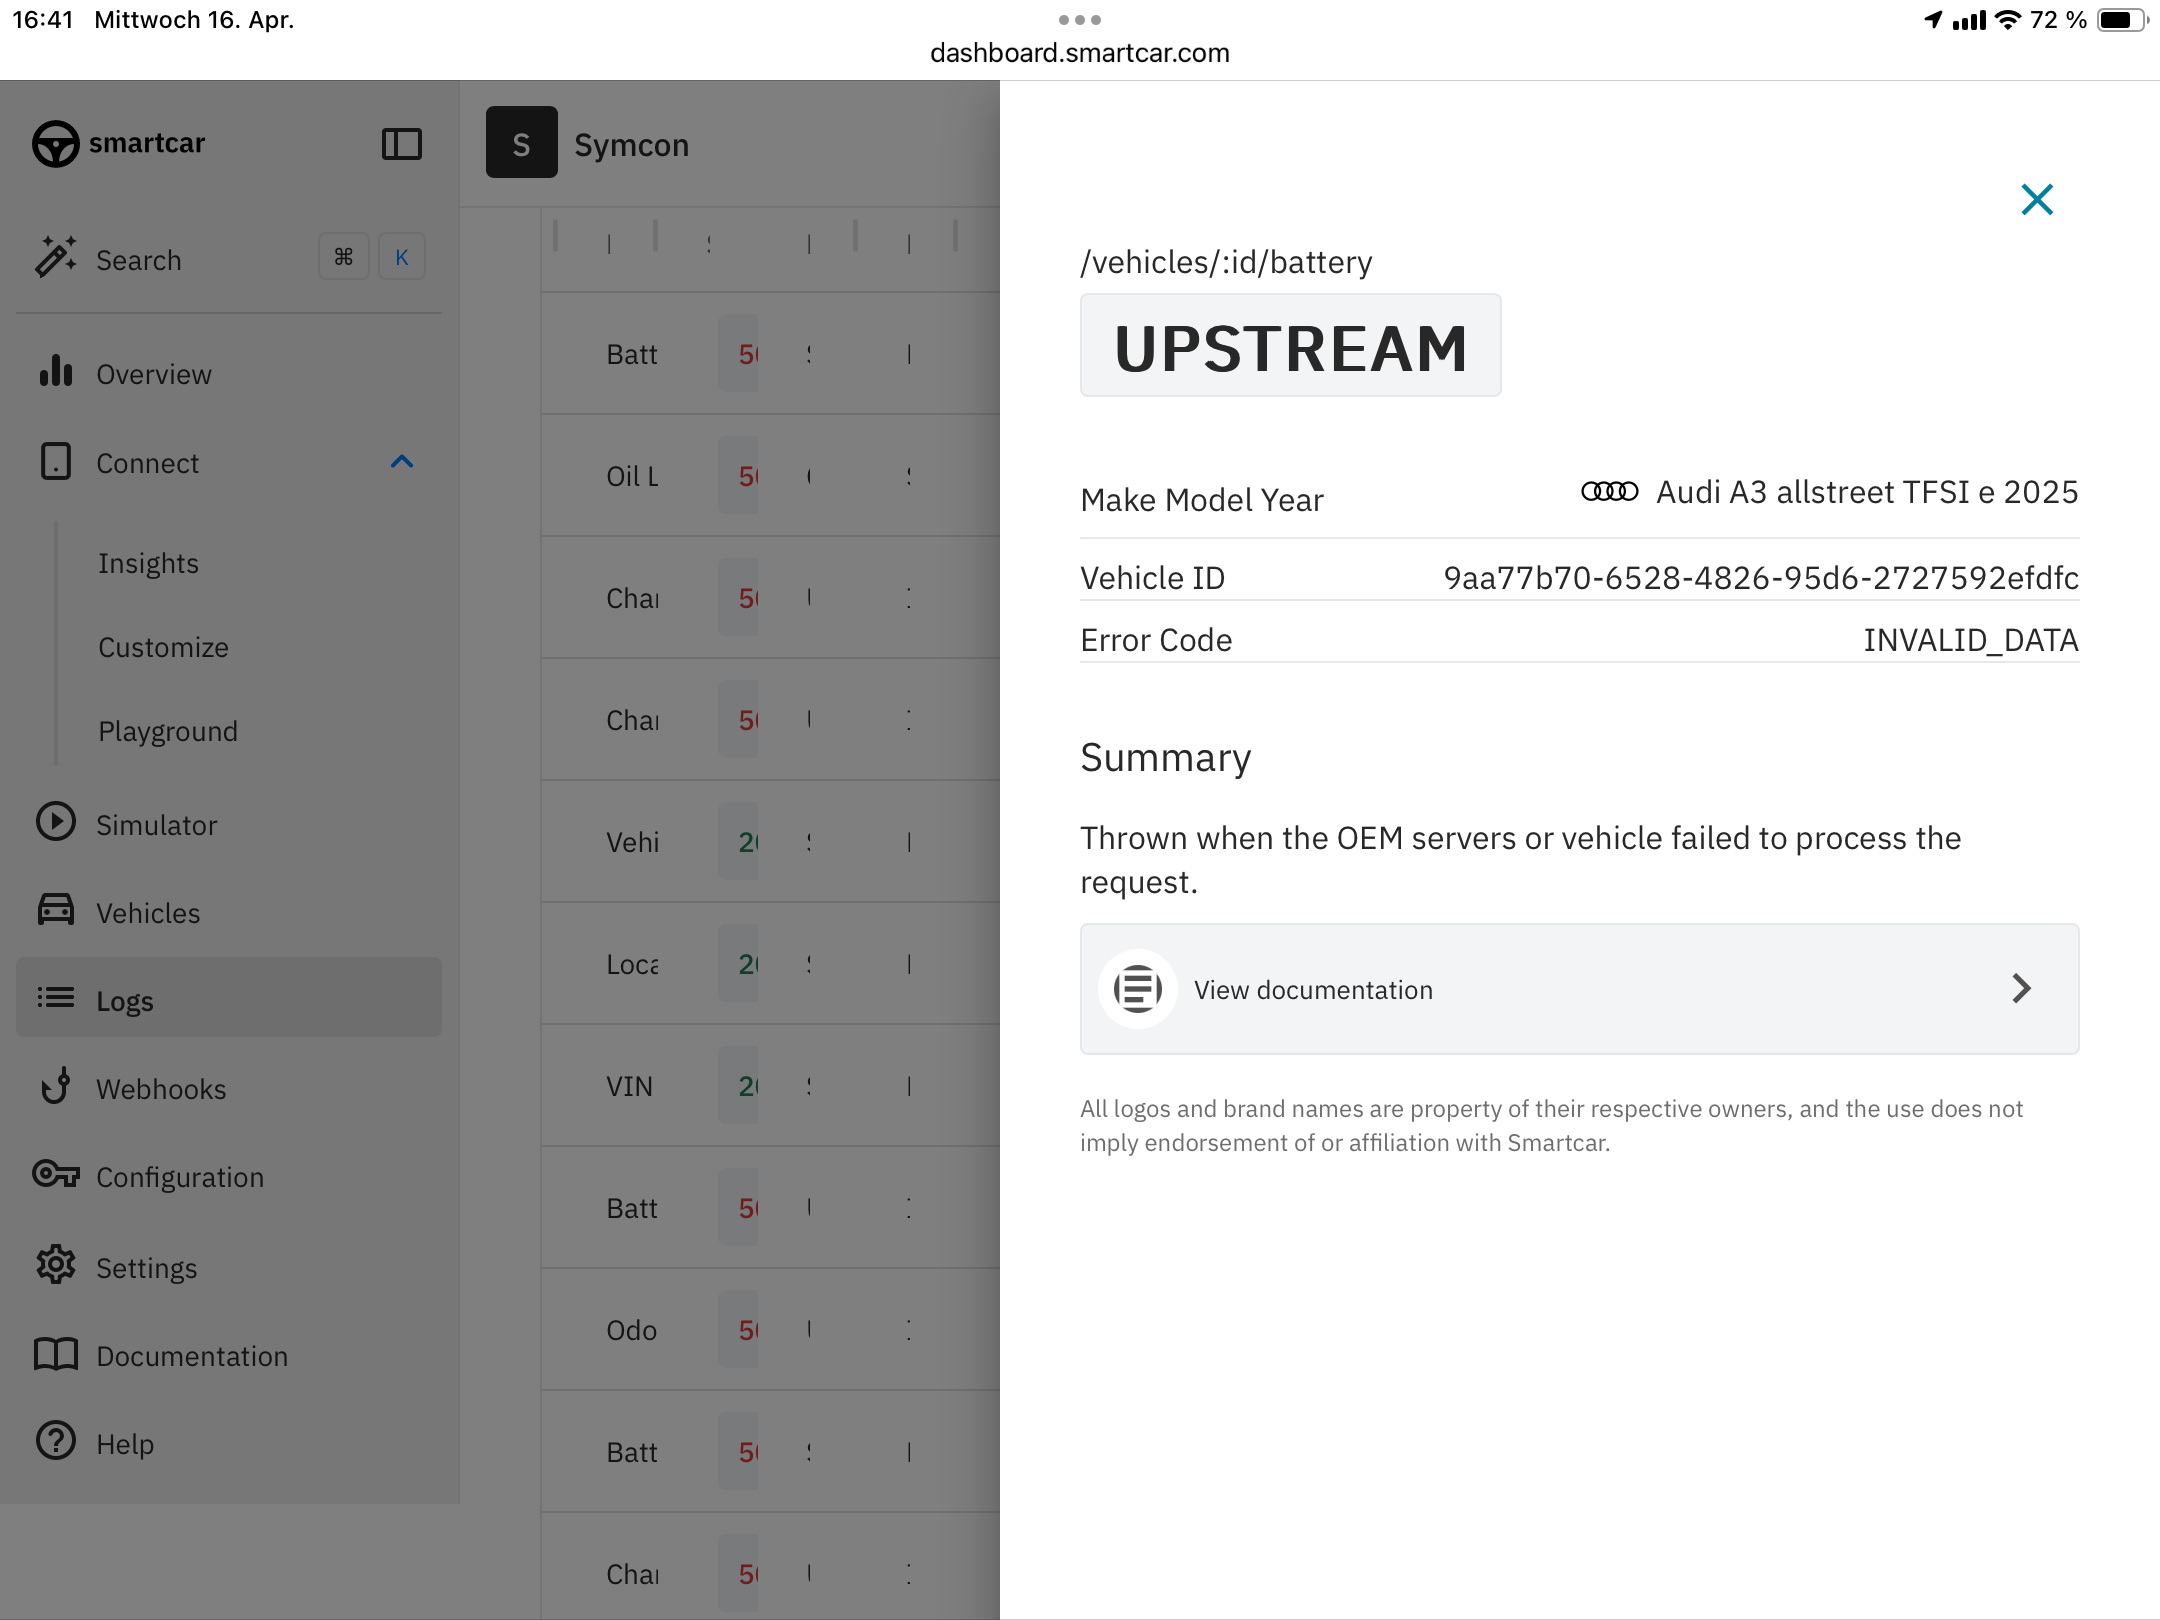Open Playground under Connect

coord(168,731)
